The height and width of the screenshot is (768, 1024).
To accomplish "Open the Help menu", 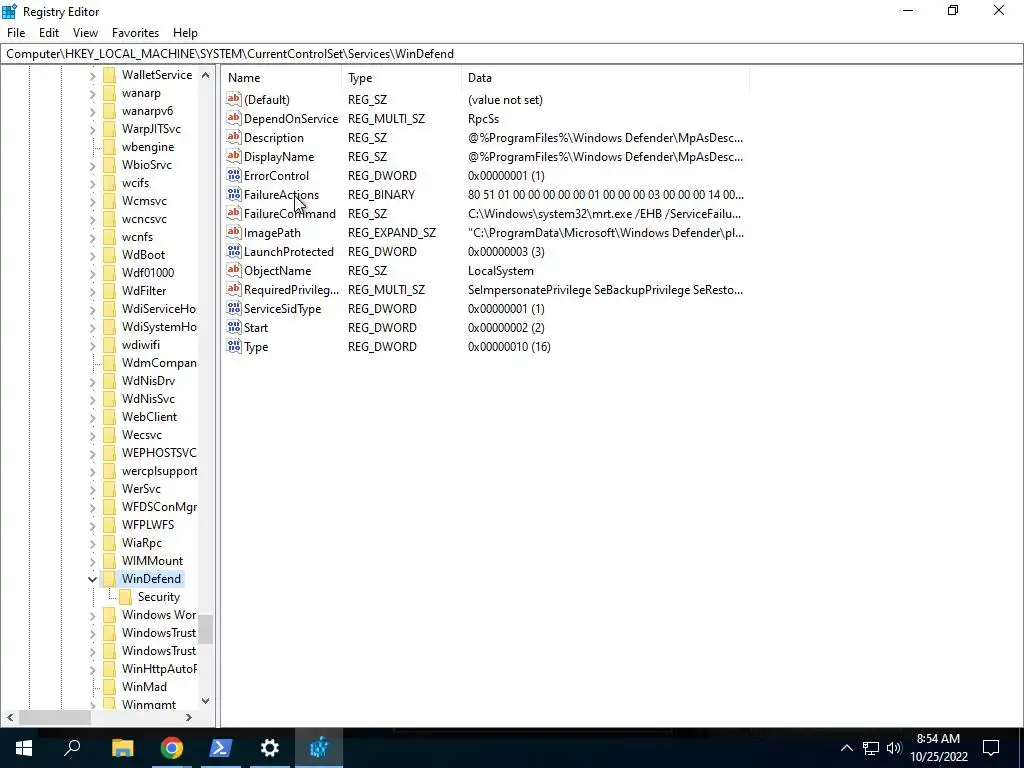I will (185, 33).
